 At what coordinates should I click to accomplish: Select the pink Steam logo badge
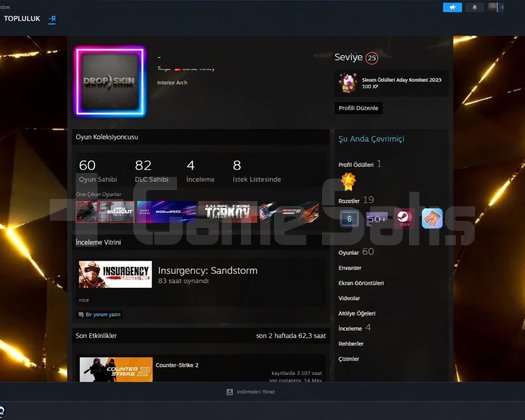[404, 218]
